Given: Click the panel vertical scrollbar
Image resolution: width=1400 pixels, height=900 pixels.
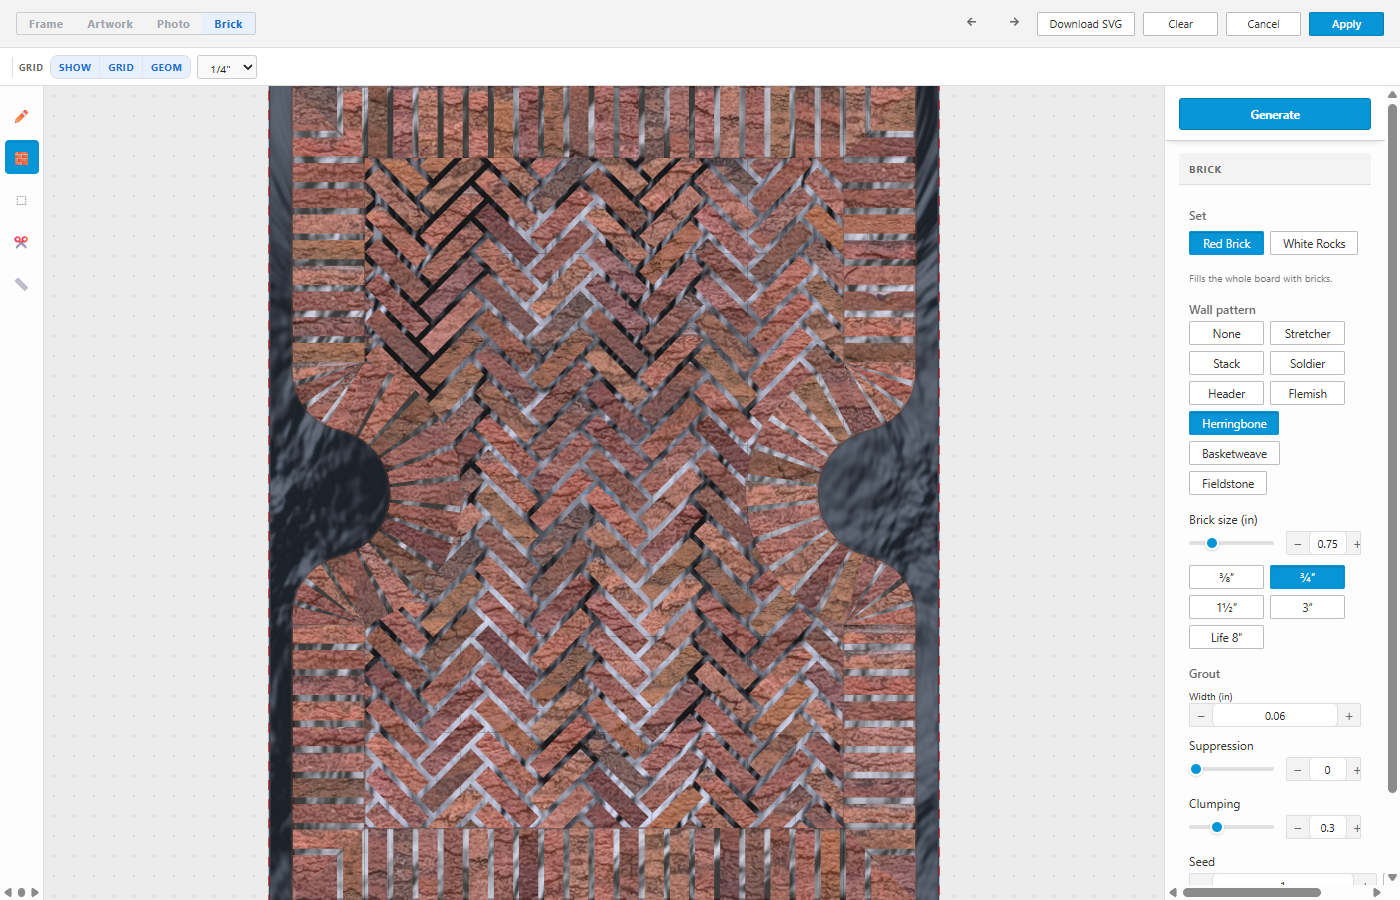Looking at the screenshot, I should pos(1392,450).
